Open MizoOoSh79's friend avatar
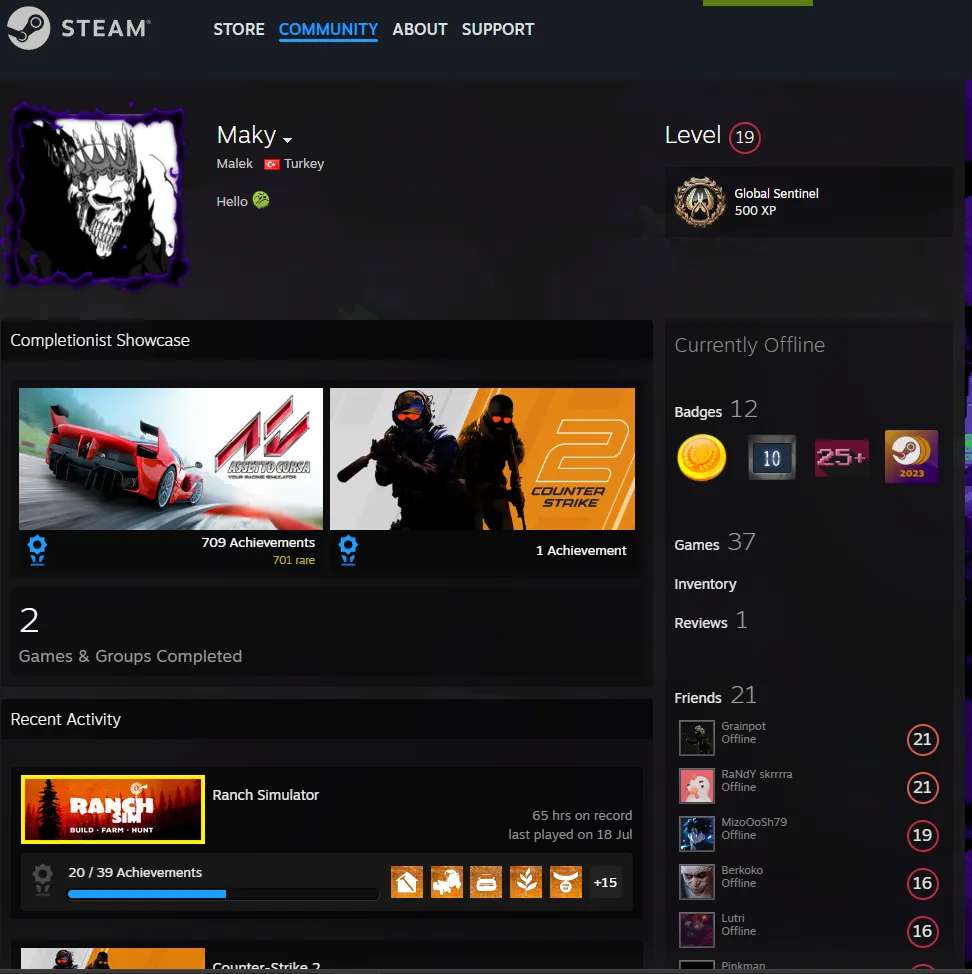 click(x=697, y=834)
